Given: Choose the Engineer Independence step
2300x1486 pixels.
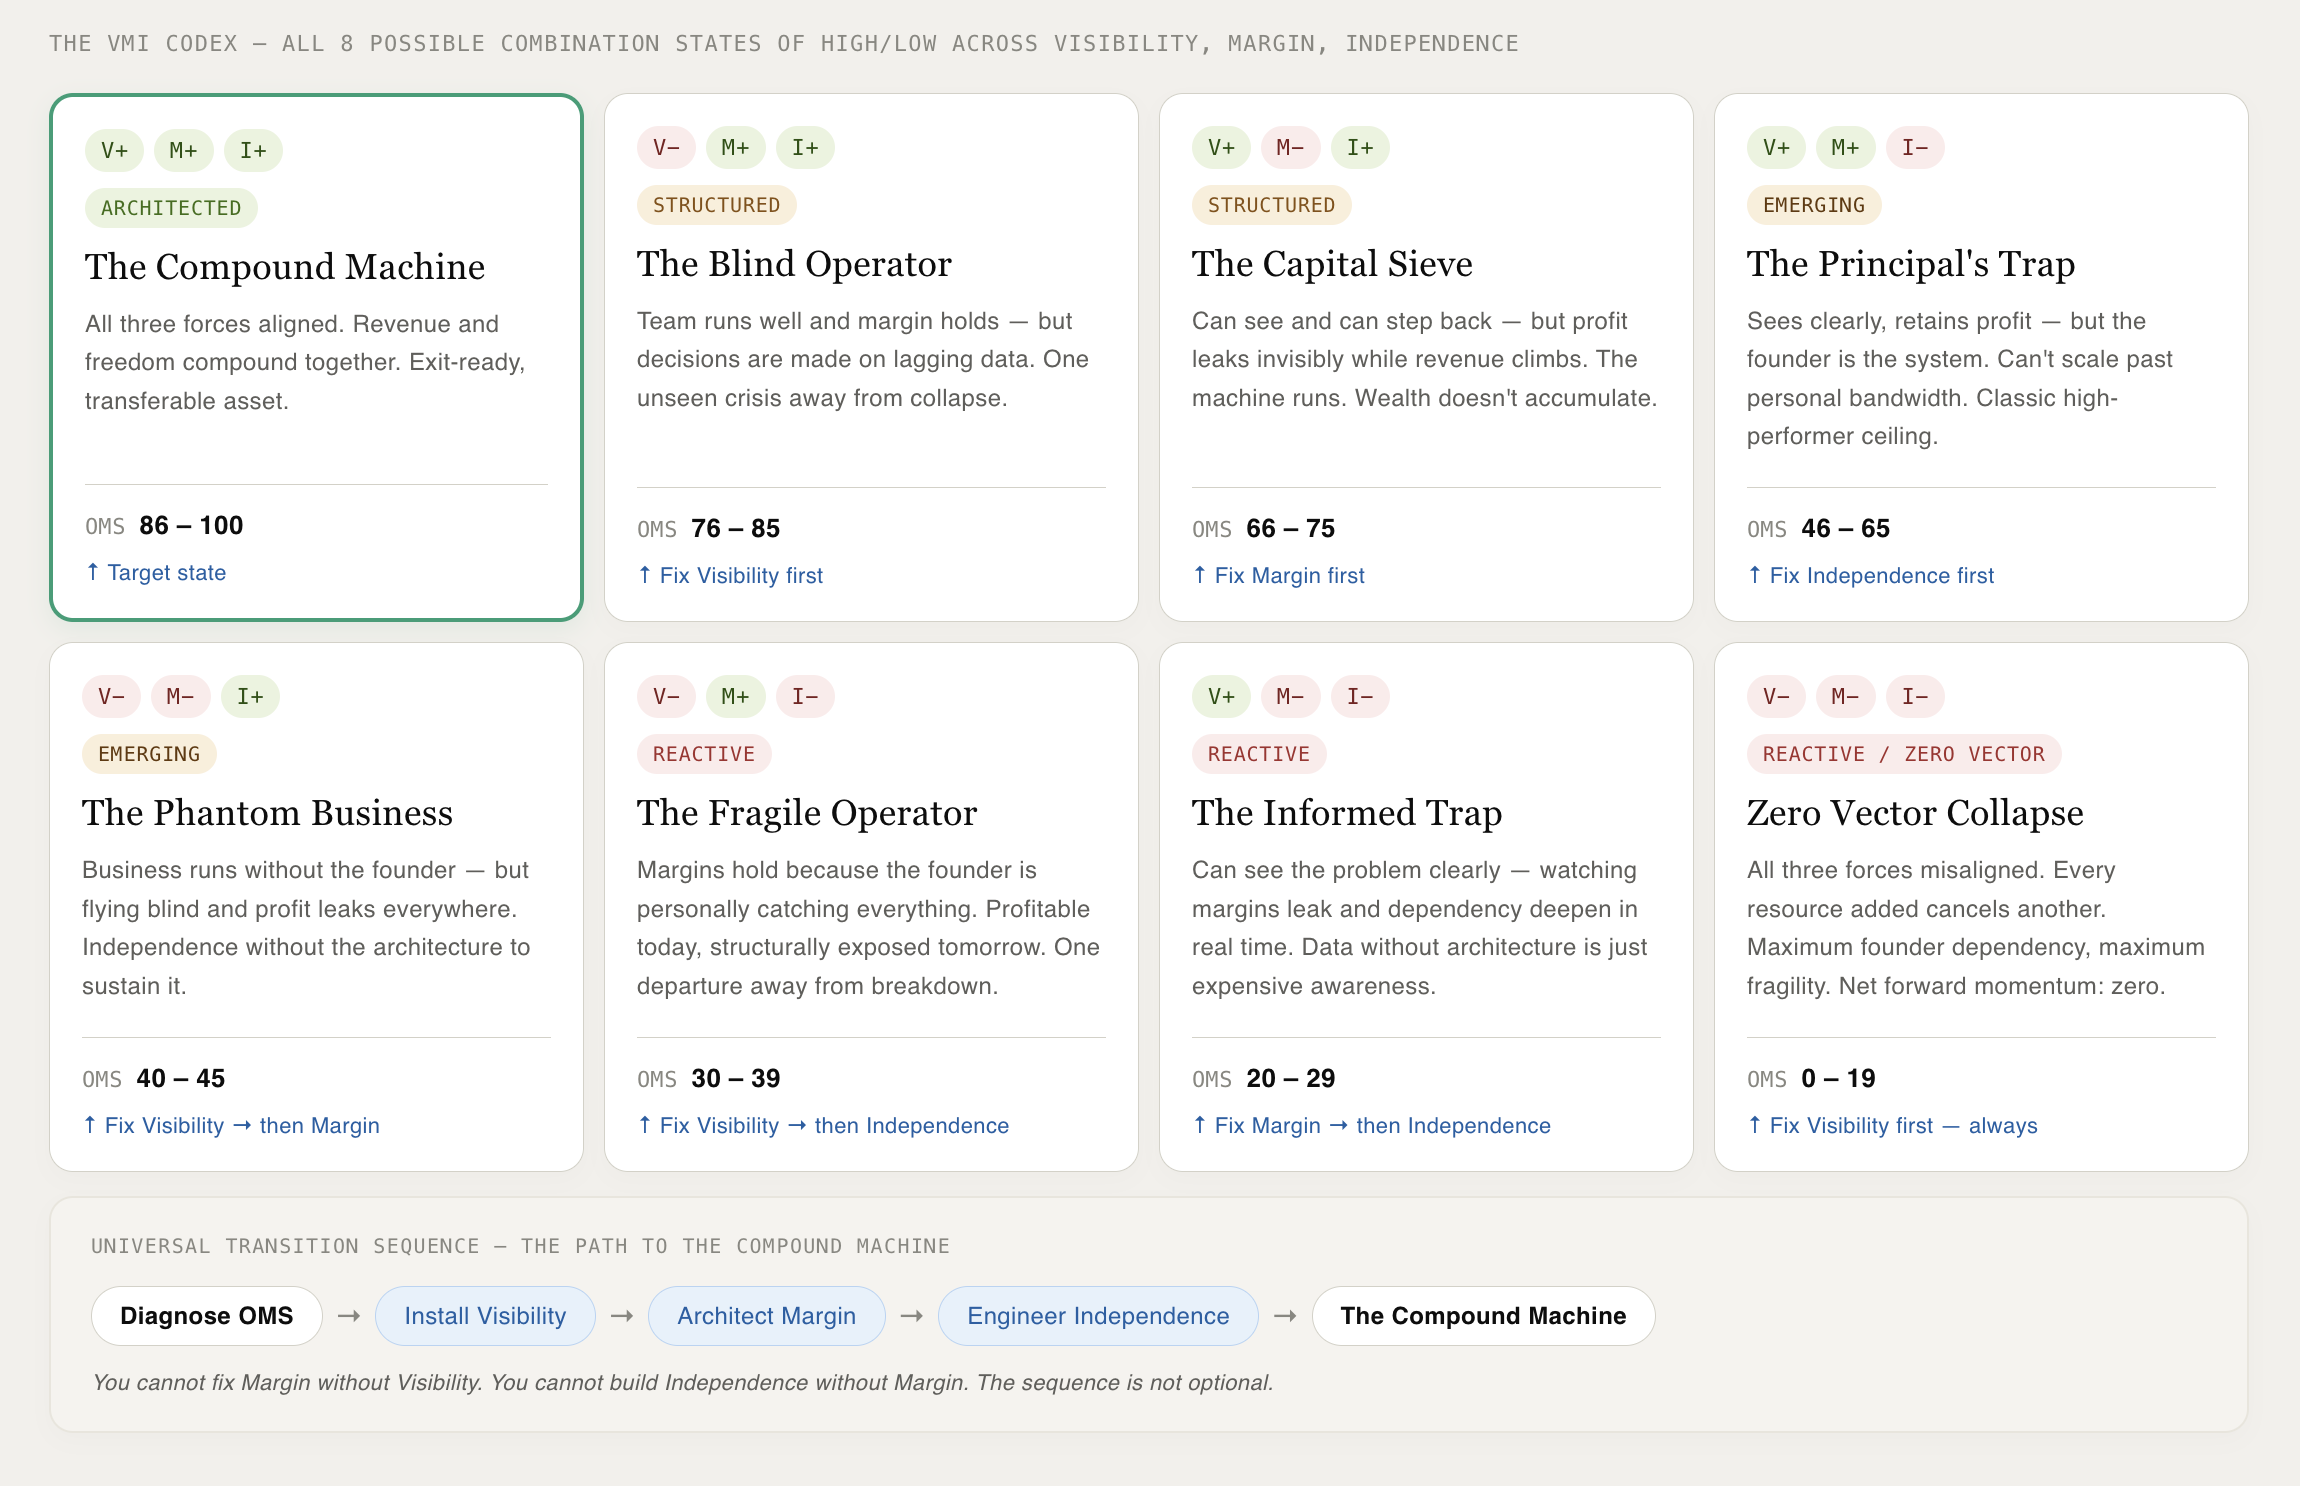Looking at the screenshot, I should click(1097, 1316).
